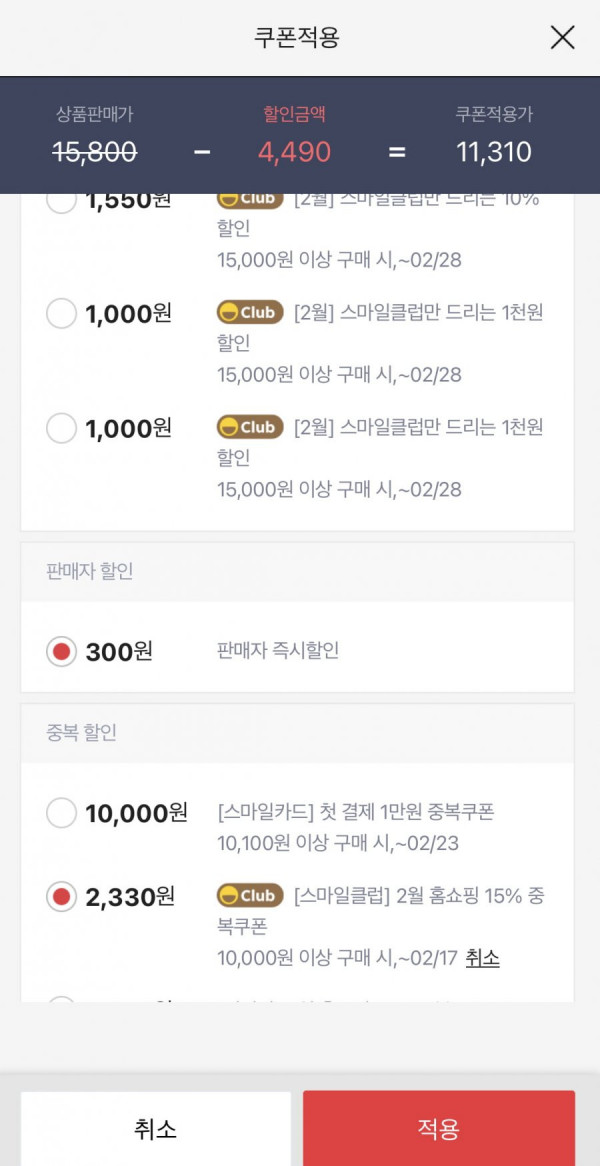Select the first 1,000원 Club coupon radio
The image size is (600, 1166).
pyautogui.click(x=61, y=313)
